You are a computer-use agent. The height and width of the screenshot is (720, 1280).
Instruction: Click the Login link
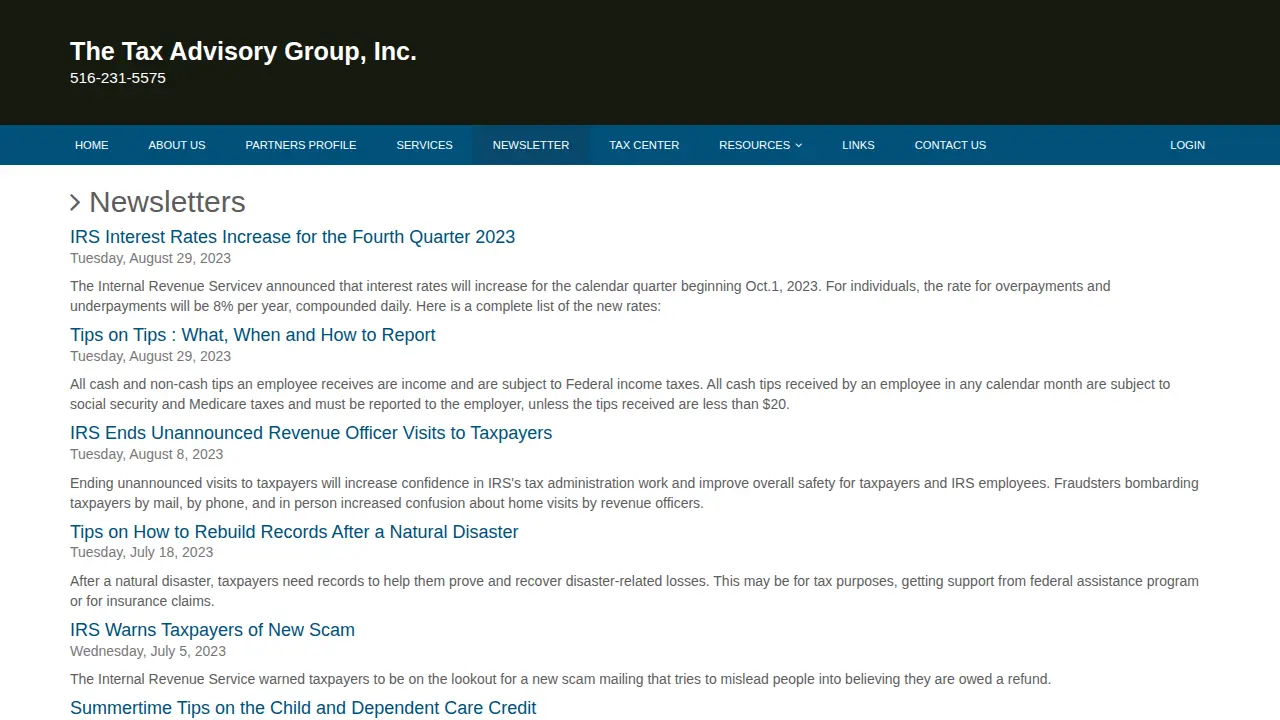1187,145
